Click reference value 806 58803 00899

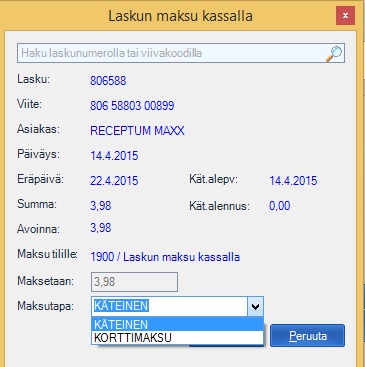point(132,106)
